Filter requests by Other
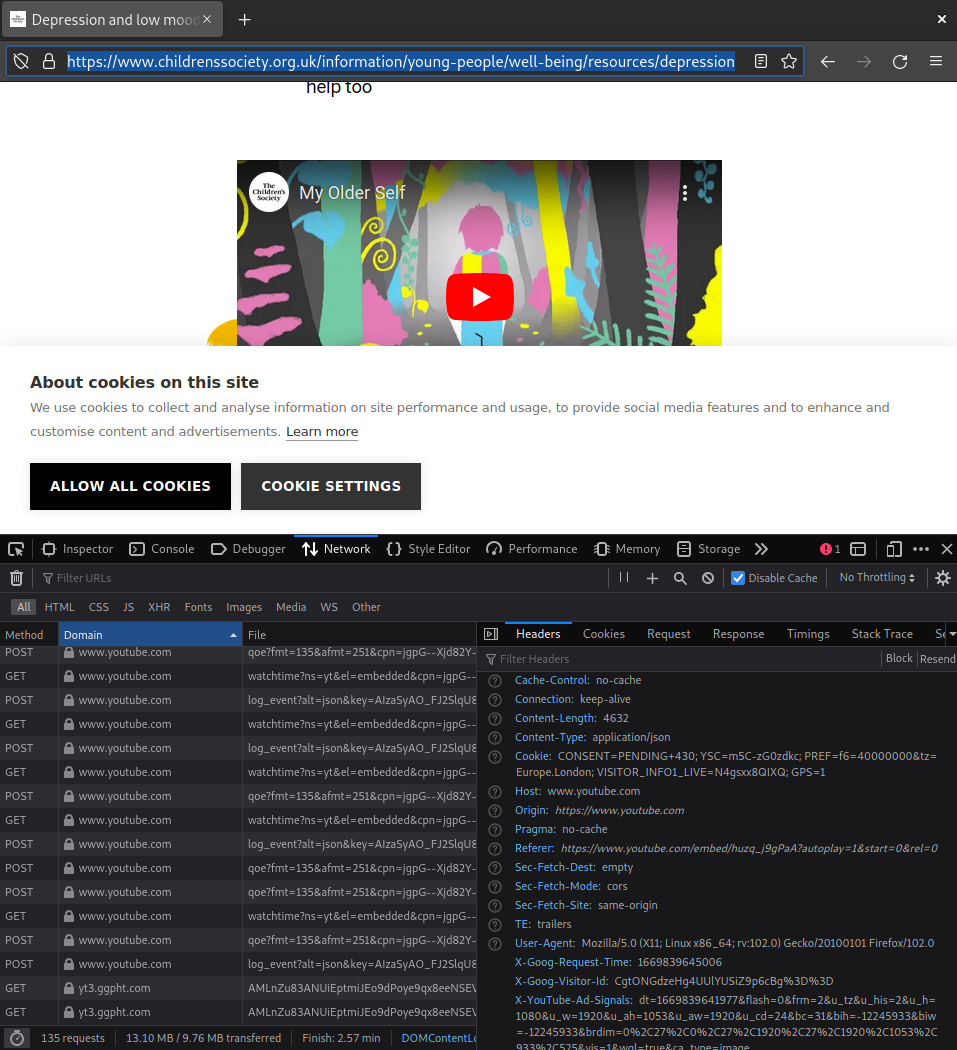 click(366, 607)
